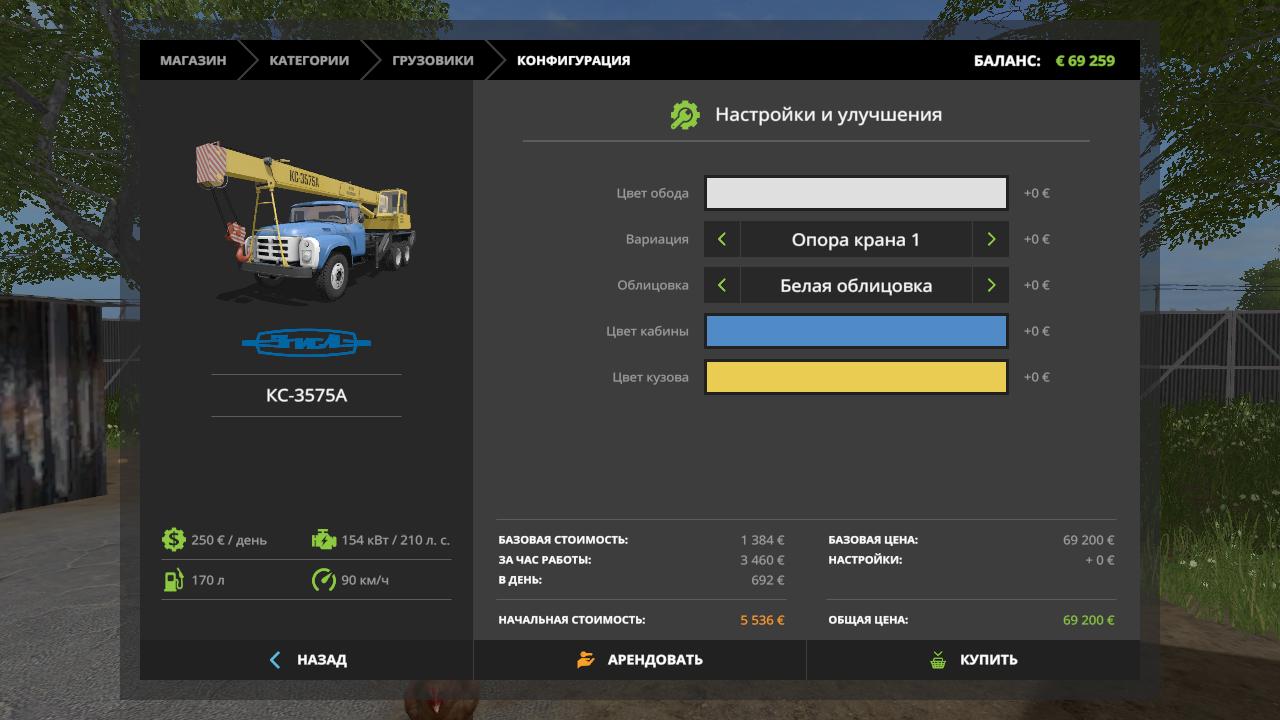Click the fuel tank capacity icon

174,580
